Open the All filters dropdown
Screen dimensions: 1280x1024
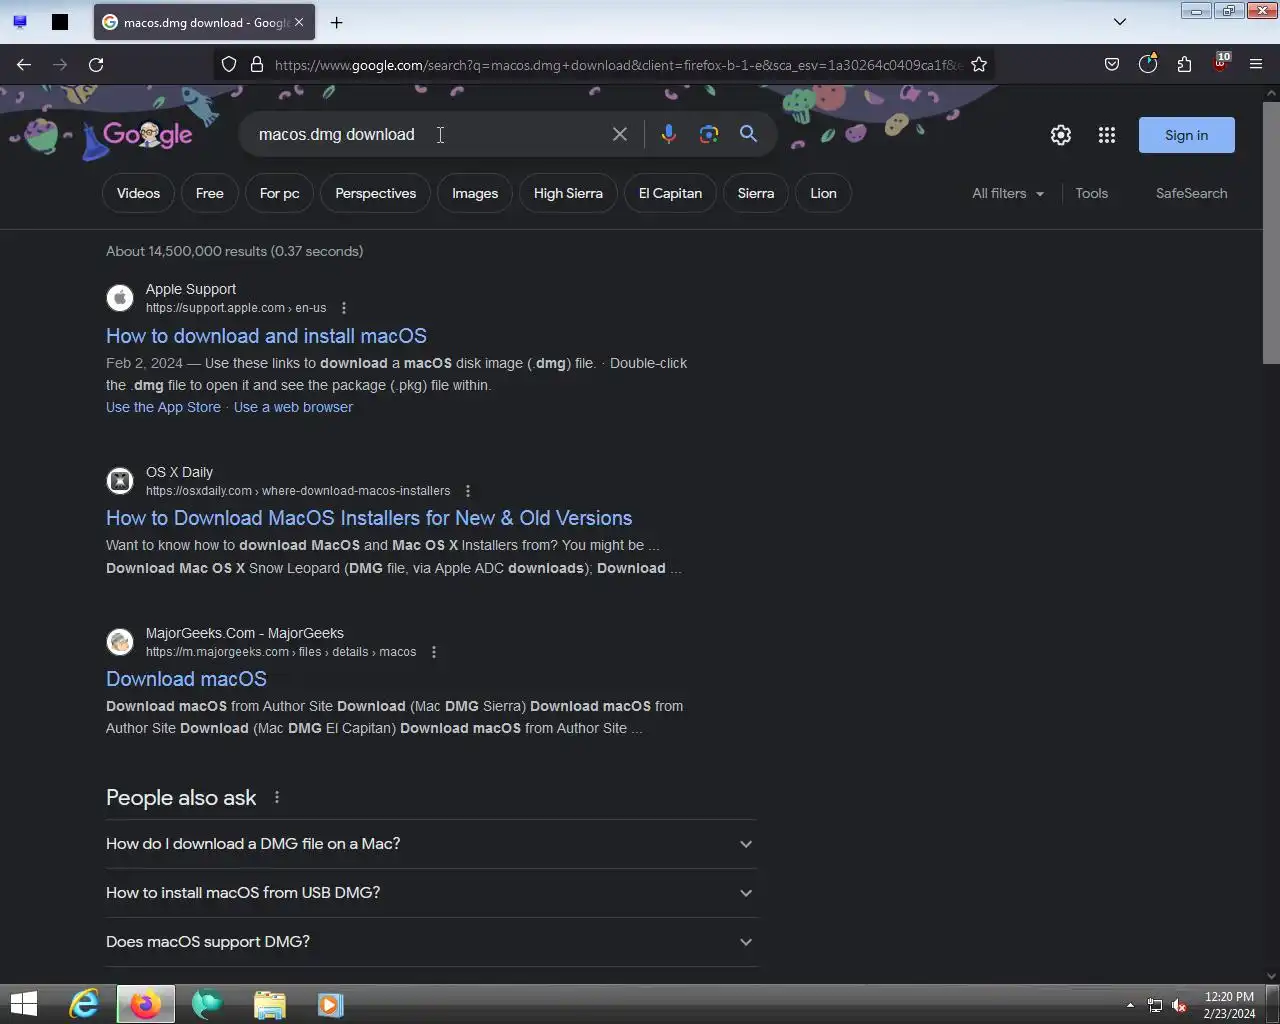pyautogui.click(x=1008, y=193)
